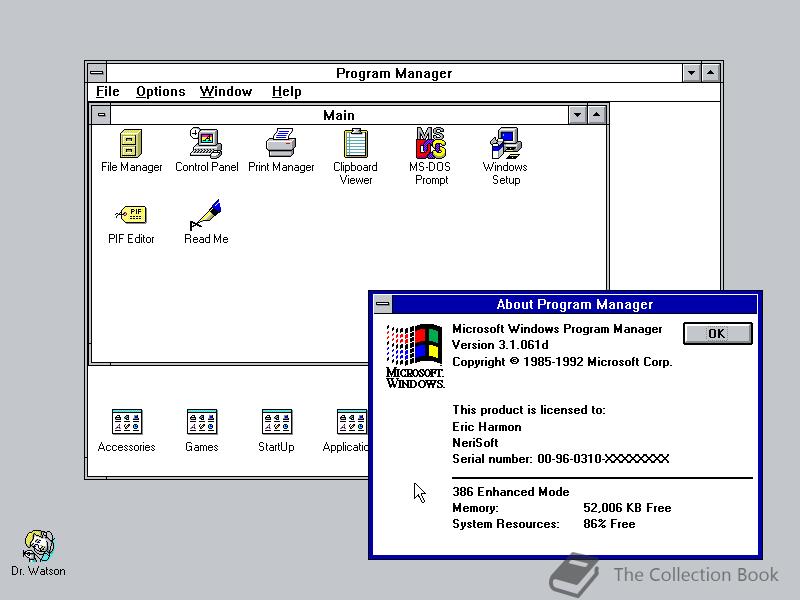Viewport: 800px width, 600px height.
Task: Minimize the Main group window
Action: pyautogui.click(x=577, y=115)
